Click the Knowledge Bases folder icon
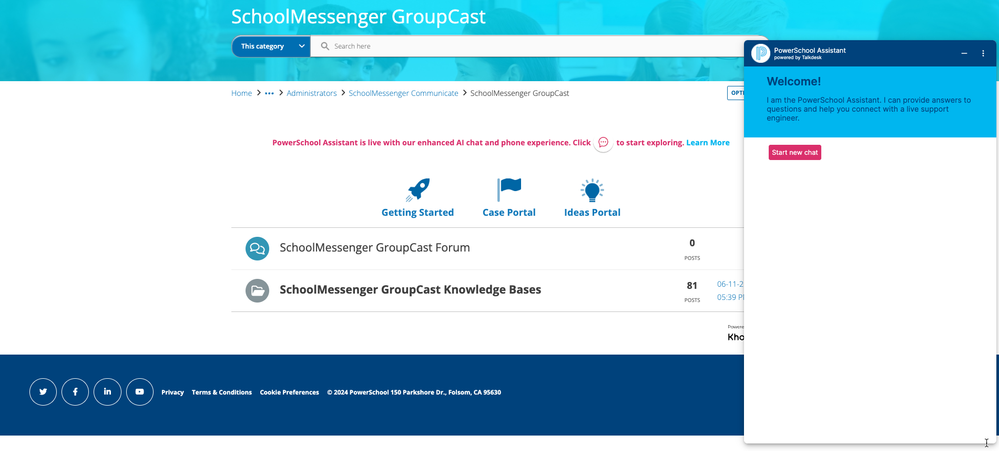Image resolution: width=999 pixels, height=451 pixels. [x=257, y=290]
